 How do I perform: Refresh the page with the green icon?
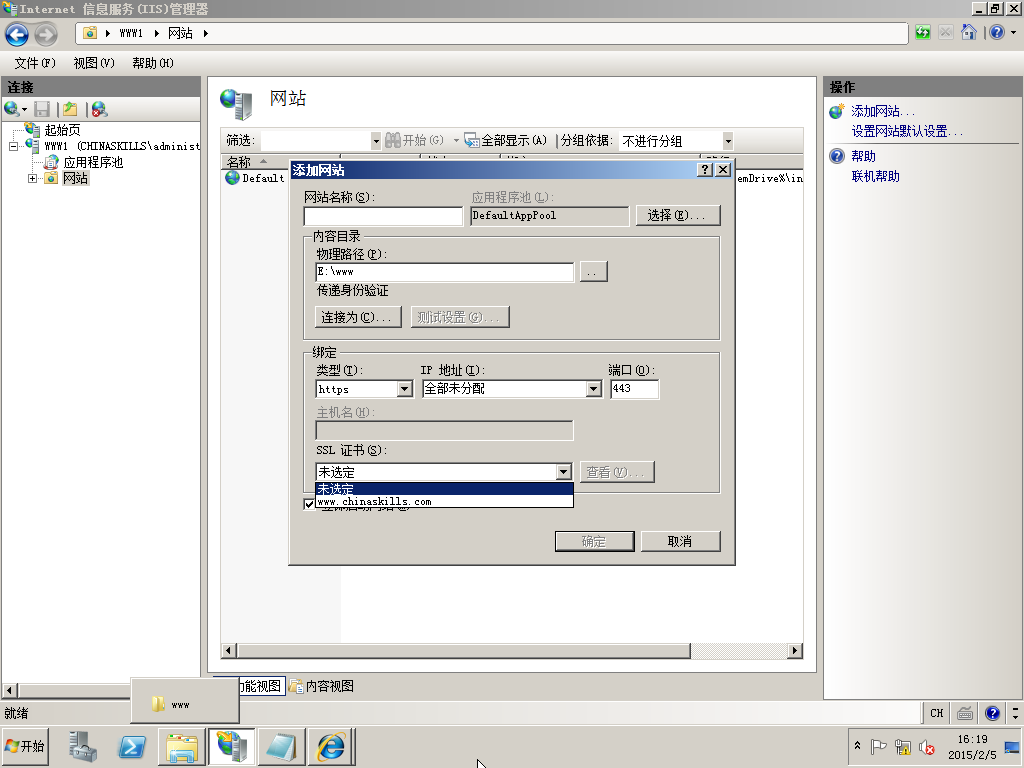click(x=923, y=33)
